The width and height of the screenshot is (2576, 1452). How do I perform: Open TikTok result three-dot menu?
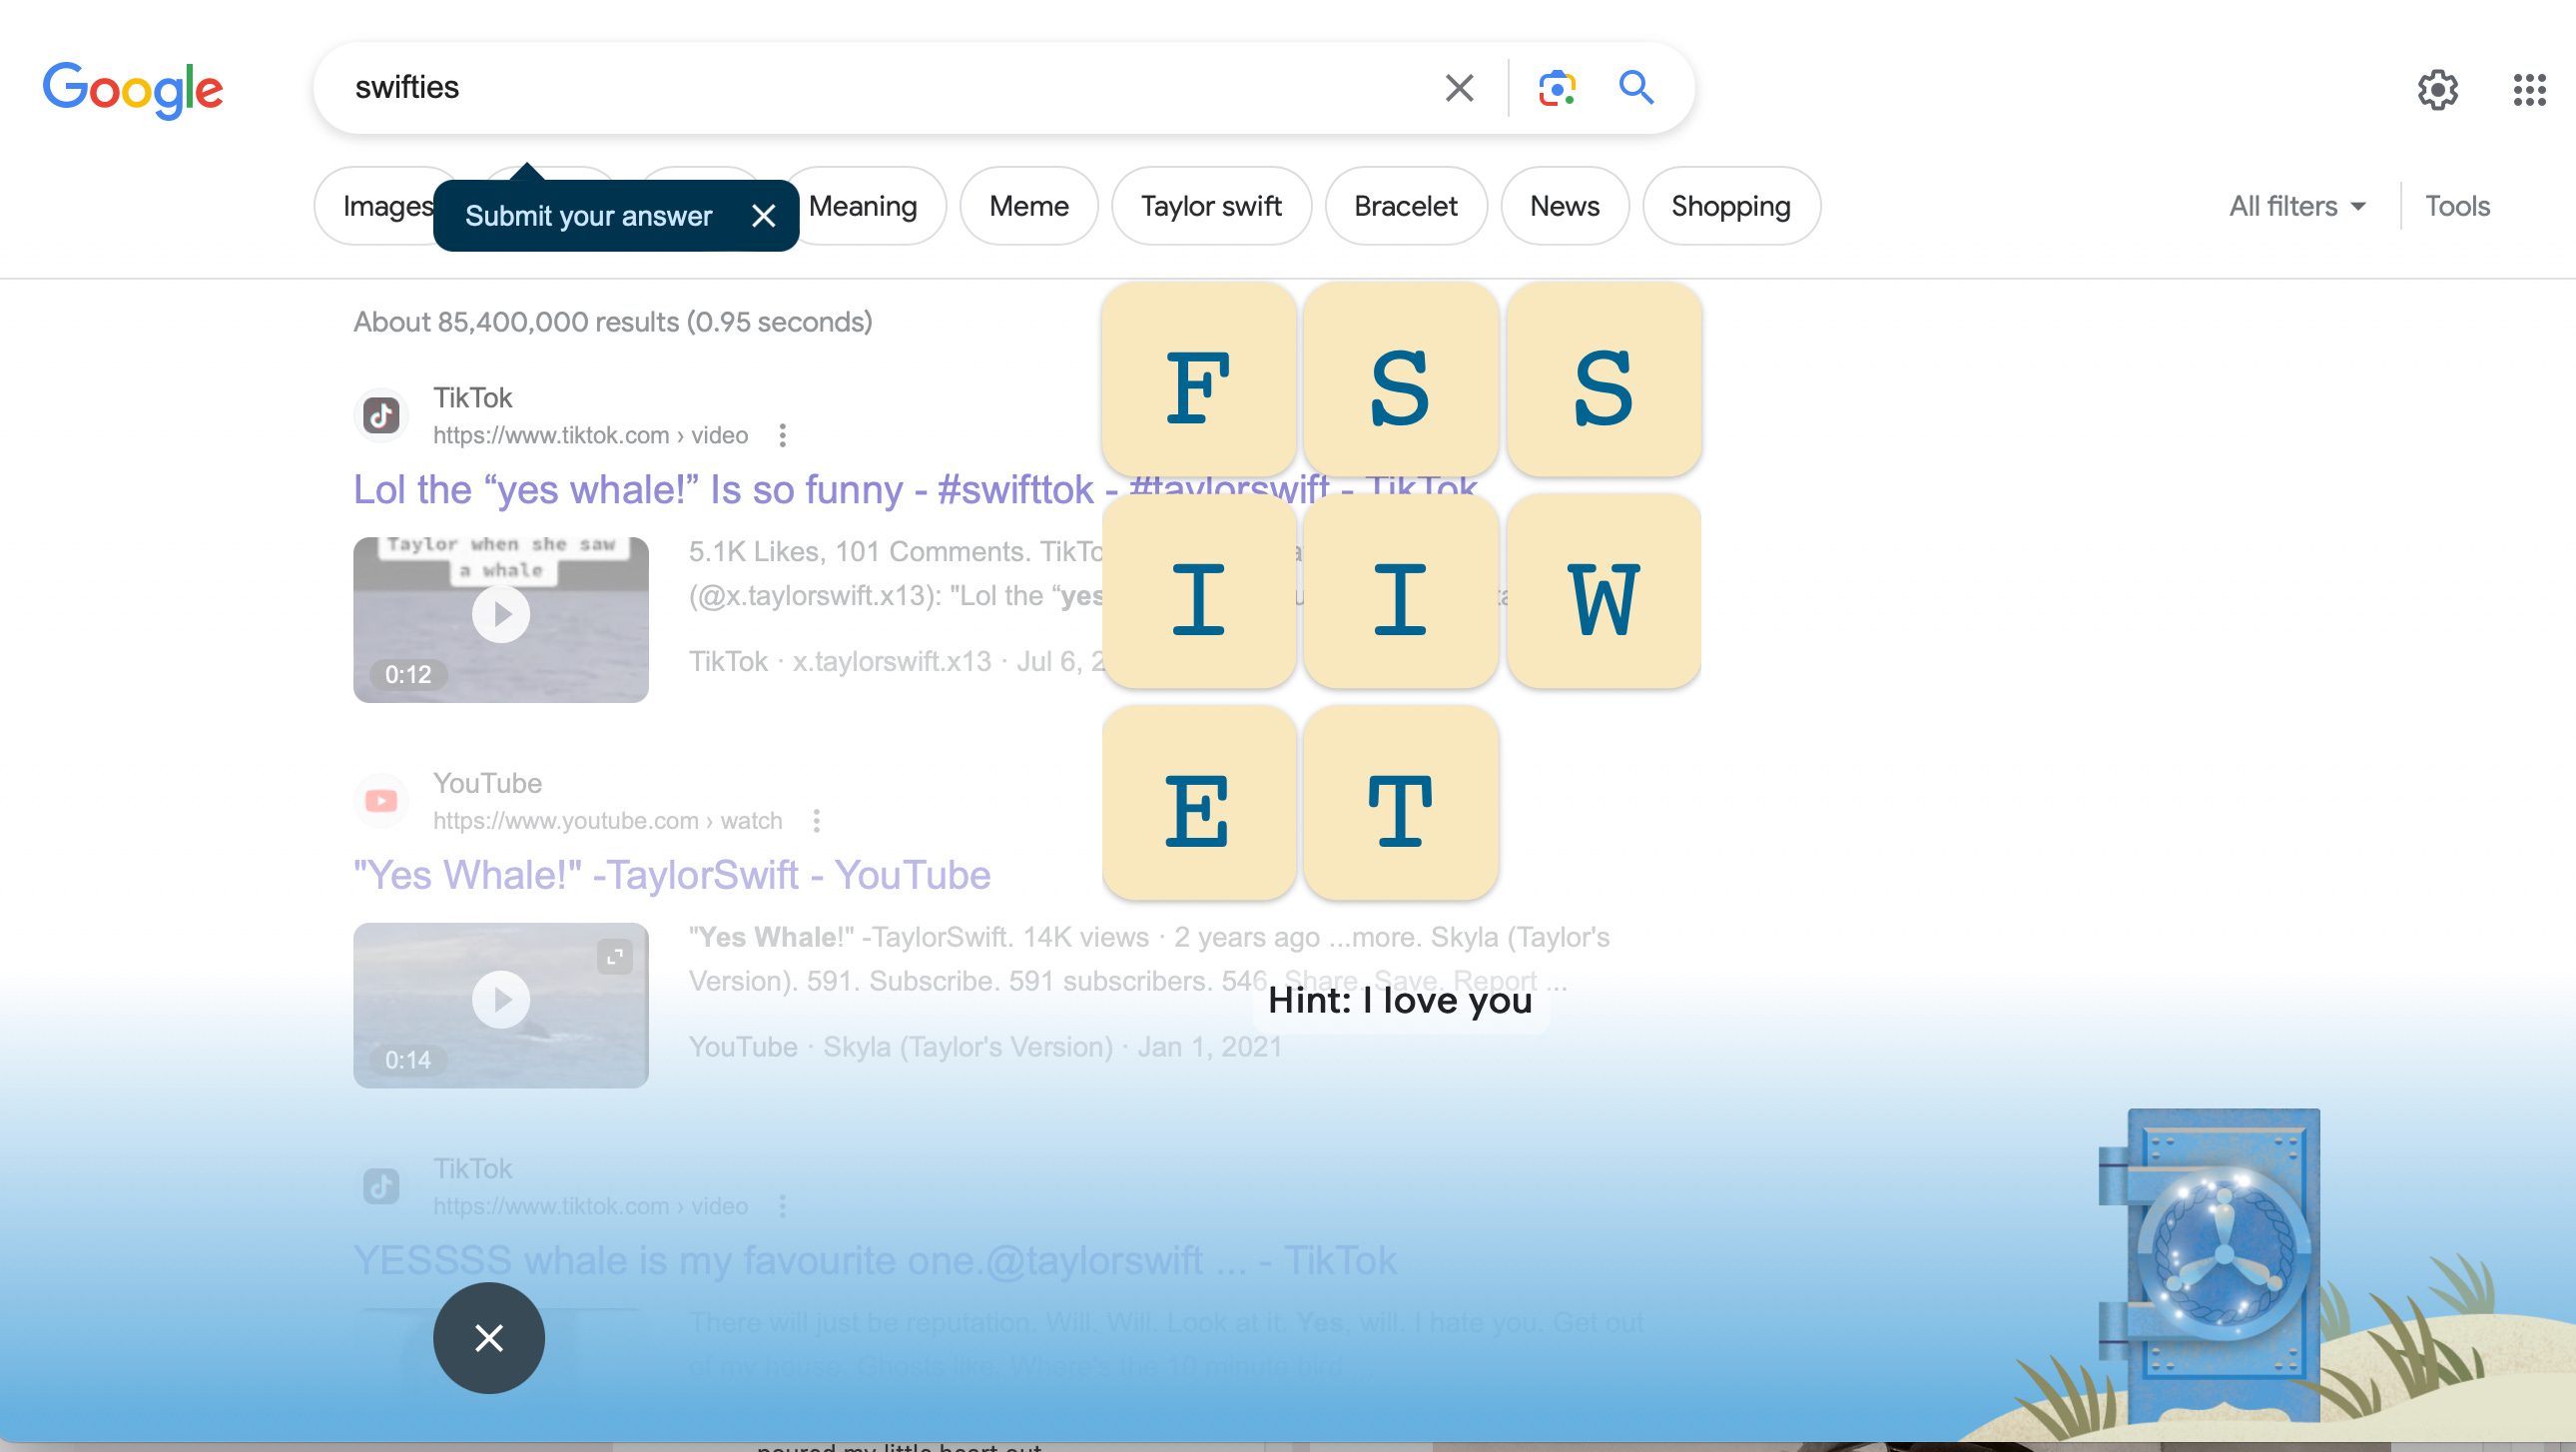tap(782, 435)
